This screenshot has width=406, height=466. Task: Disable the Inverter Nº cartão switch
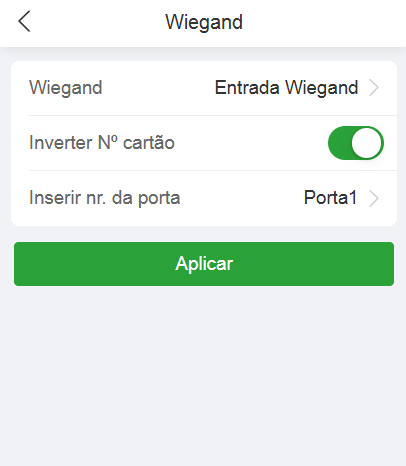[x=356, y=143]
